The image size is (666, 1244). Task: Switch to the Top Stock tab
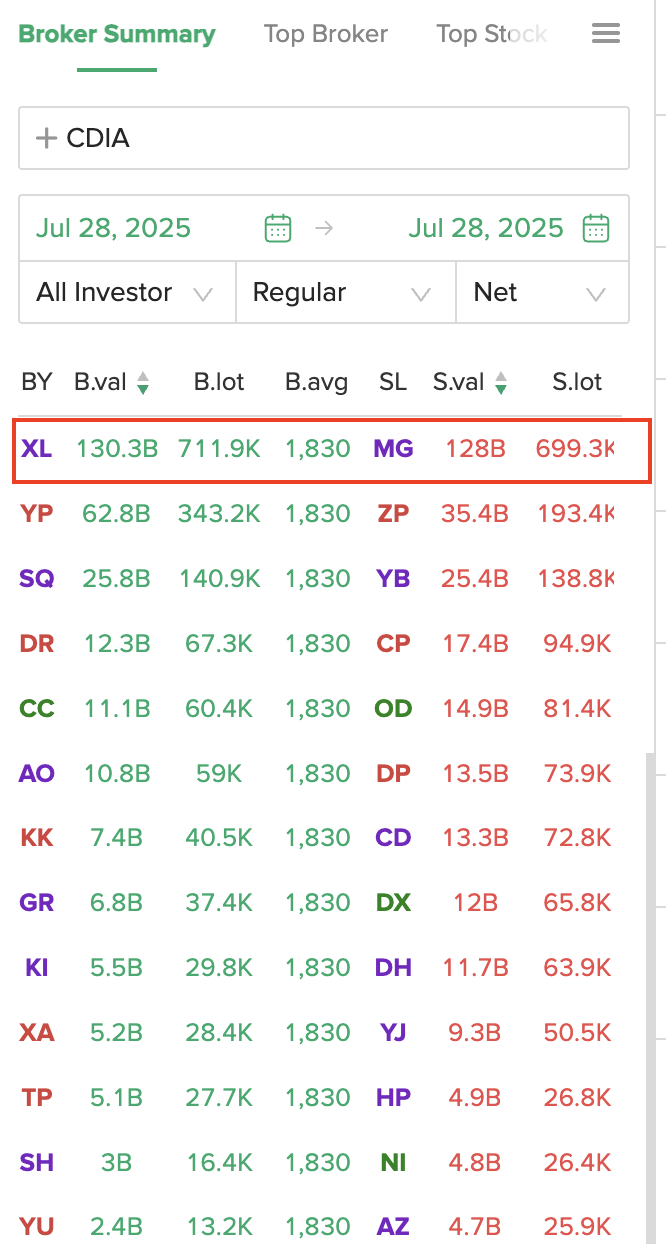(492, 34)
